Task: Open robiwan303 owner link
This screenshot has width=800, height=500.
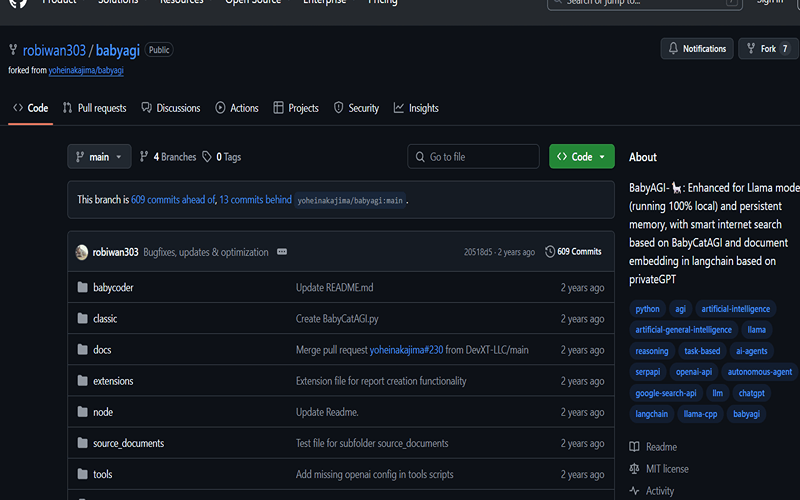Action: (x=54, y=51)
